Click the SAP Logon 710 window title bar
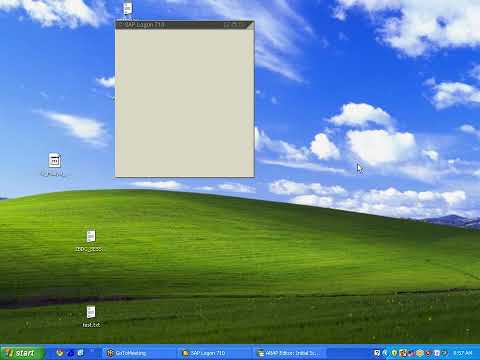The width and height of the screenshot is (480, 360). (185, 25)
